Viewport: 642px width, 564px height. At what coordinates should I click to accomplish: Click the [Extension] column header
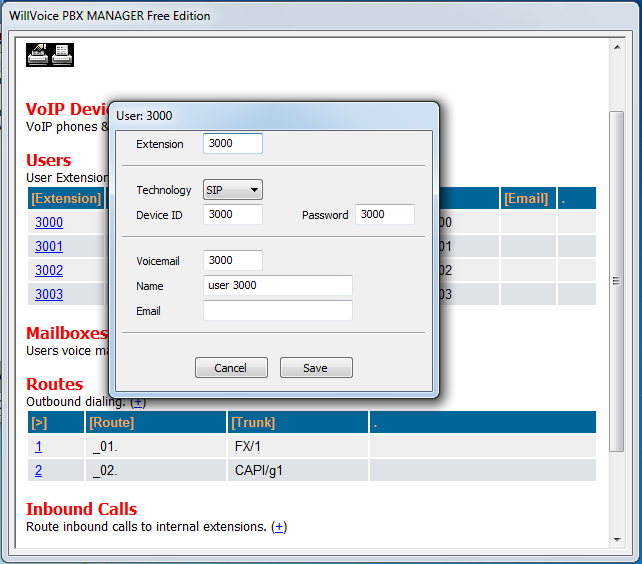[66, 199]
